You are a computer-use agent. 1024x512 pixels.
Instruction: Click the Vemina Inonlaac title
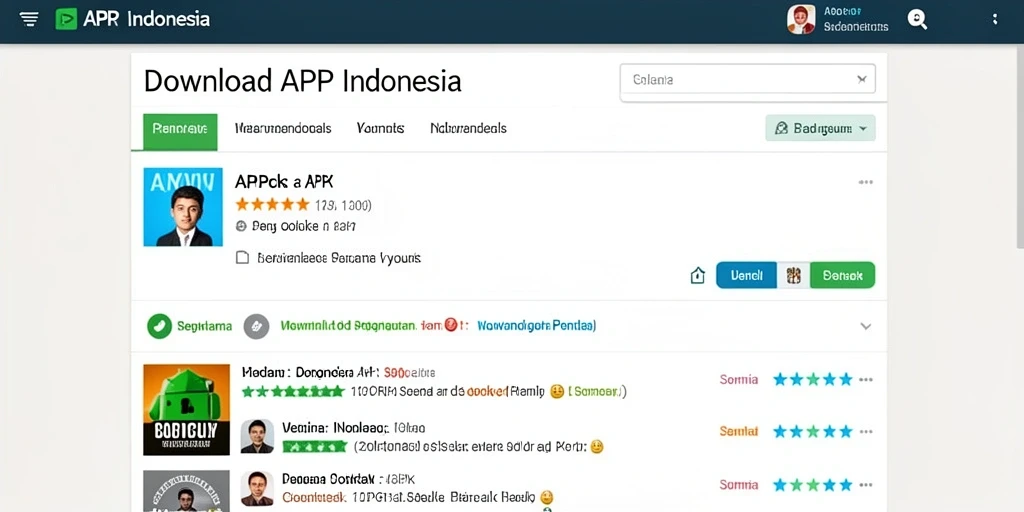pos(336,428)
